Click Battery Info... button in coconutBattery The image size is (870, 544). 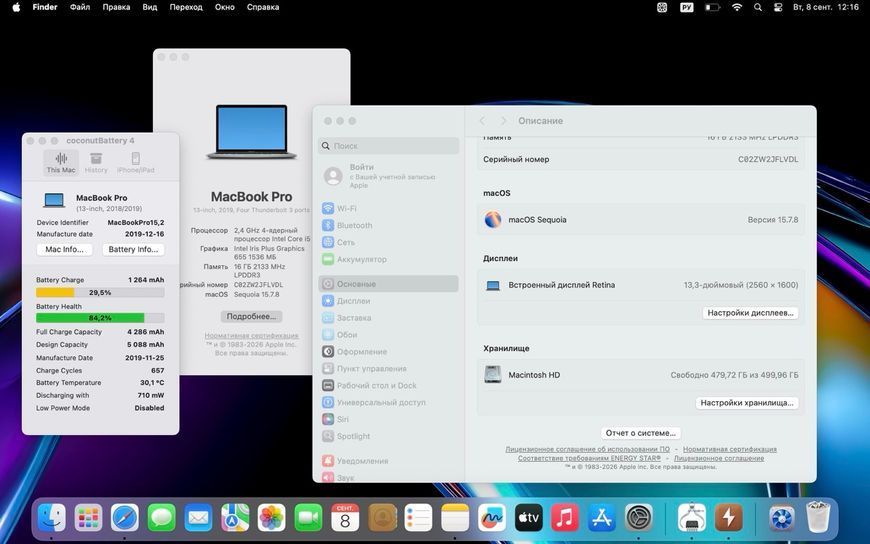click(x=133, y=249)
